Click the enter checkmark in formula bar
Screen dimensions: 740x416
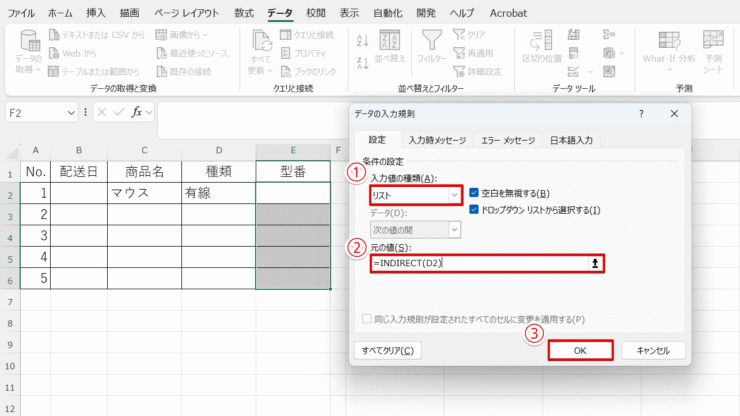[118, 112]
